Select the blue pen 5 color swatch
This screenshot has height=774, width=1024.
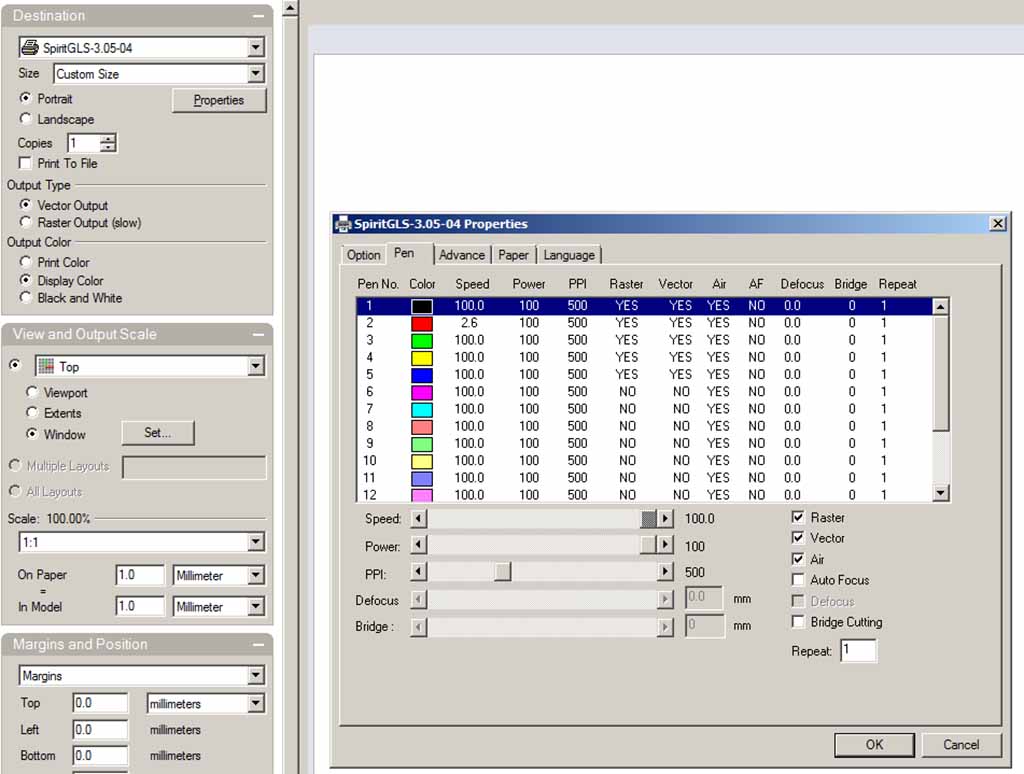click(x=422, y=375)
